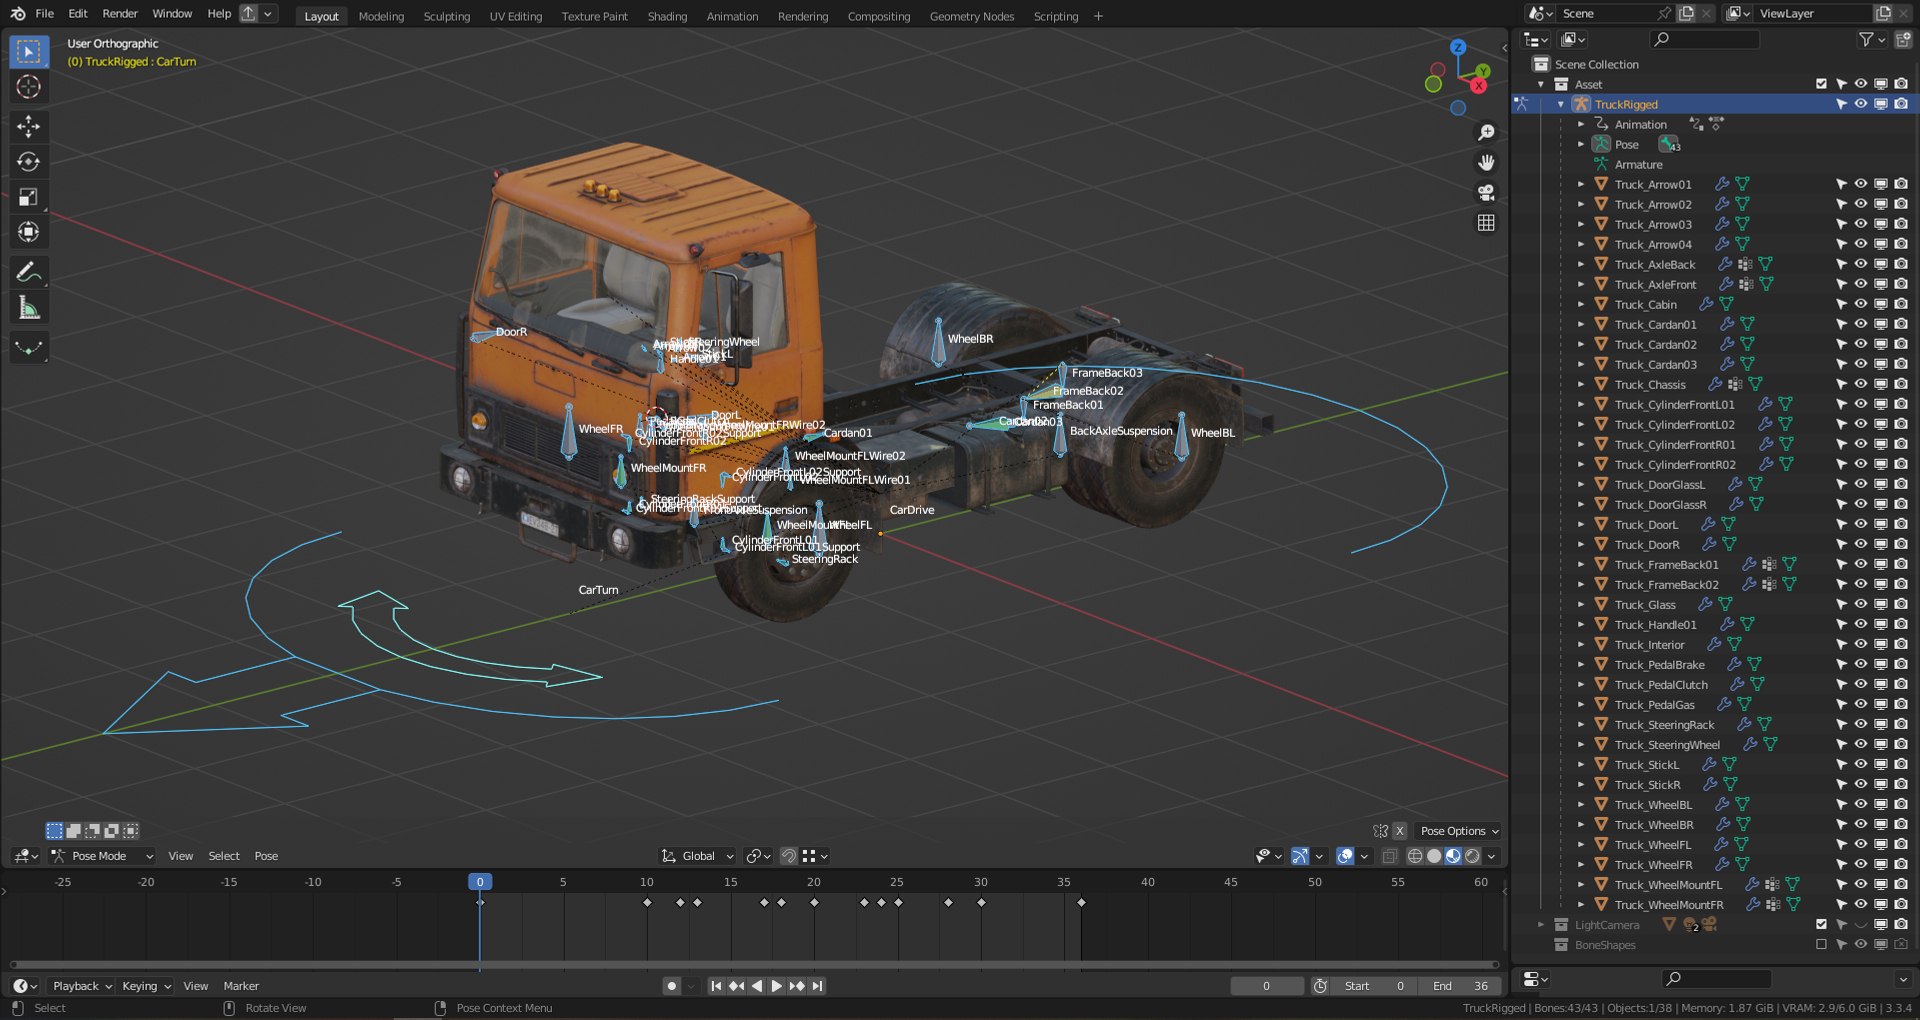Click the End frame field
1920x1020 pixels.
[1460, 986]
